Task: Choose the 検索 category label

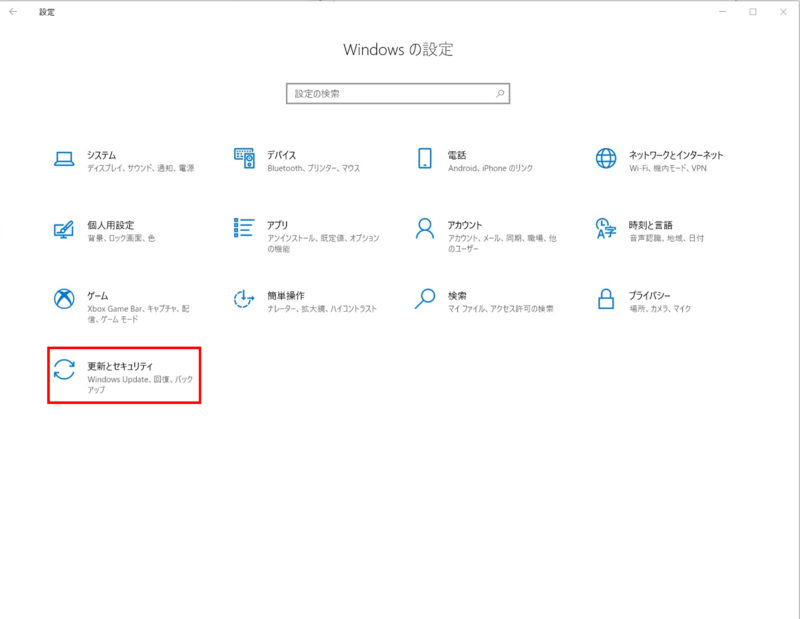Action: (x=457, y=295)
